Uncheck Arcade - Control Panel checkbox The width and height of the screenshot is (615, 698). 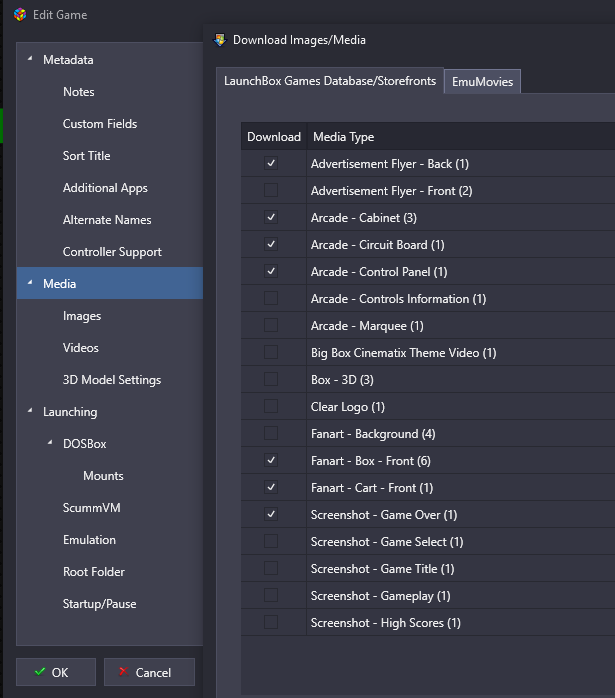coord(271,272)
